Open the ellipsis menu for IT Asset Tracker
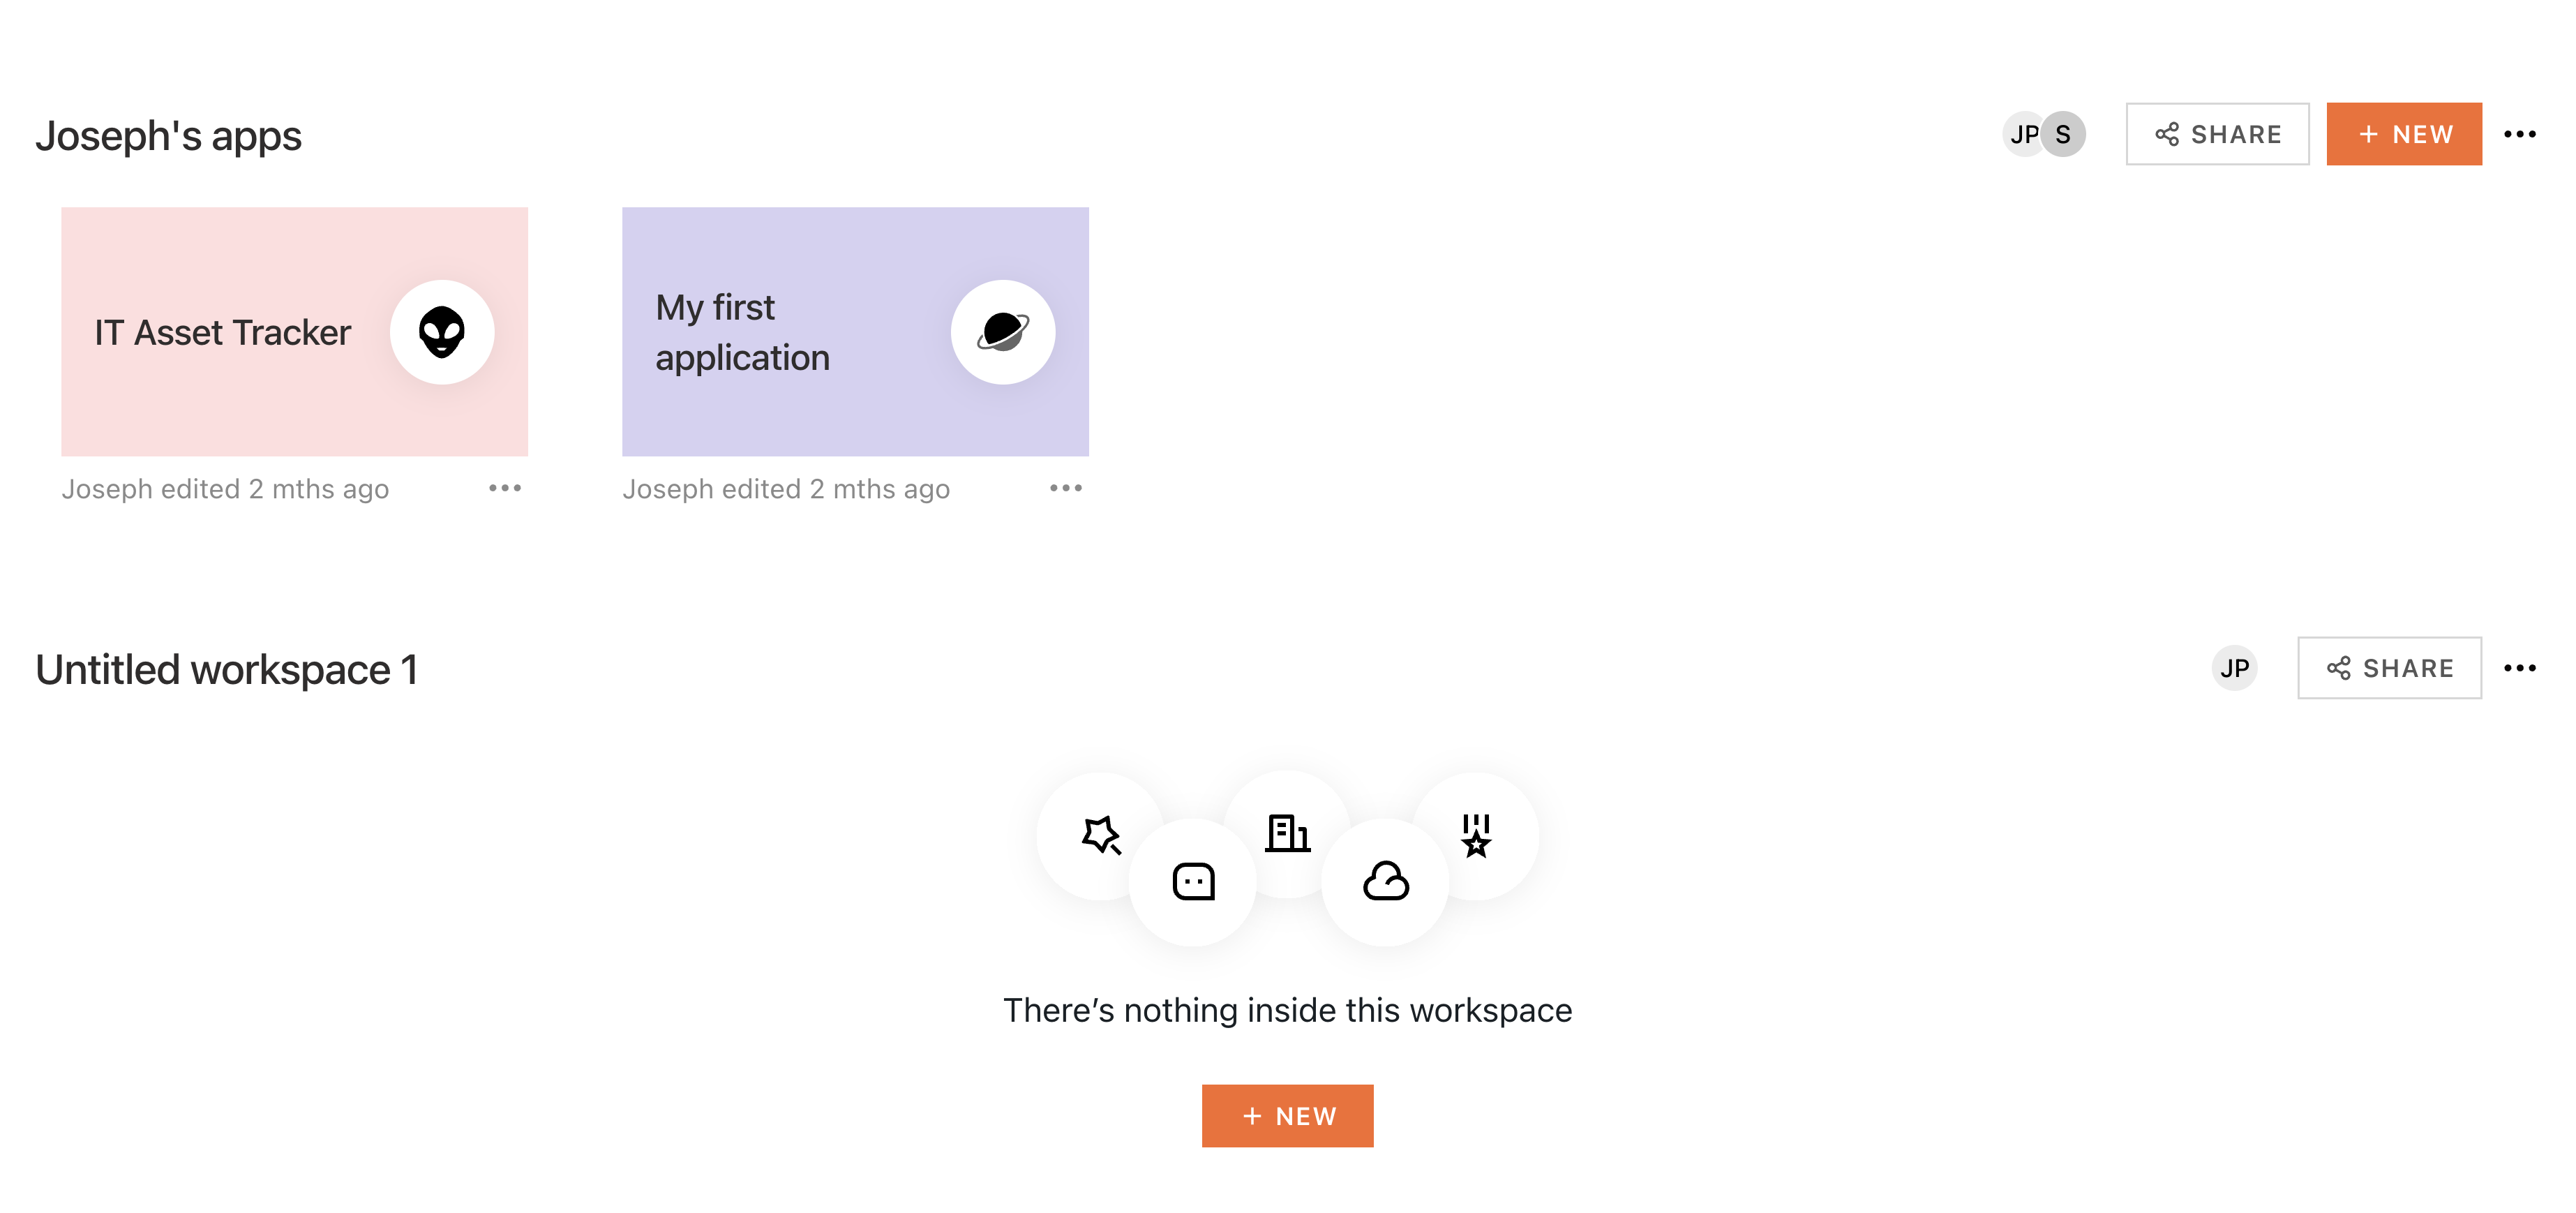This screenshot has height=1213, width=2576. [506, 488]
